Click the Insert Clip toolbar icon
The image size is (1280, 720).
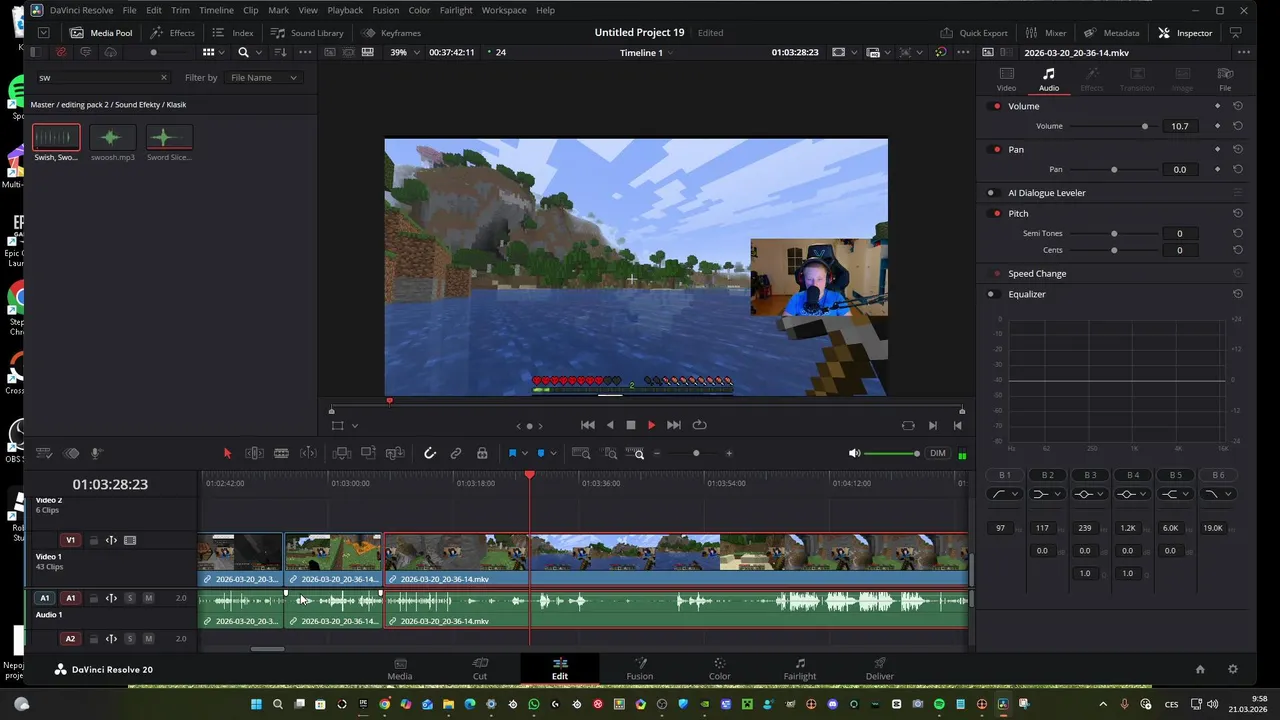tap(342, 453)
